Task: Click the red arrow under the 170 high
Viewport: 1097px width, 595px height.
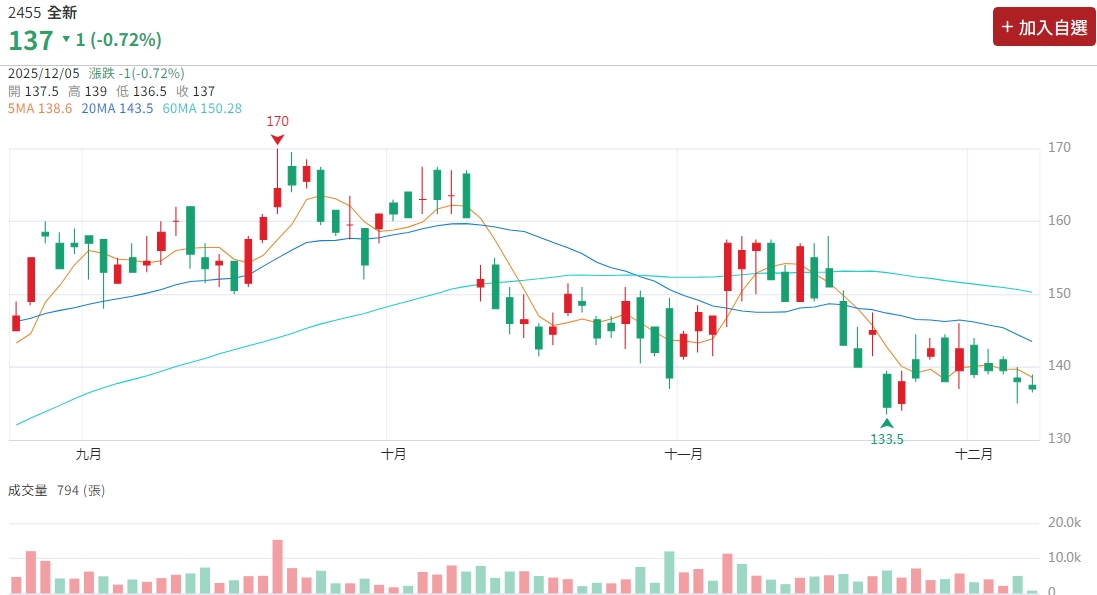Action: point(277,139)
